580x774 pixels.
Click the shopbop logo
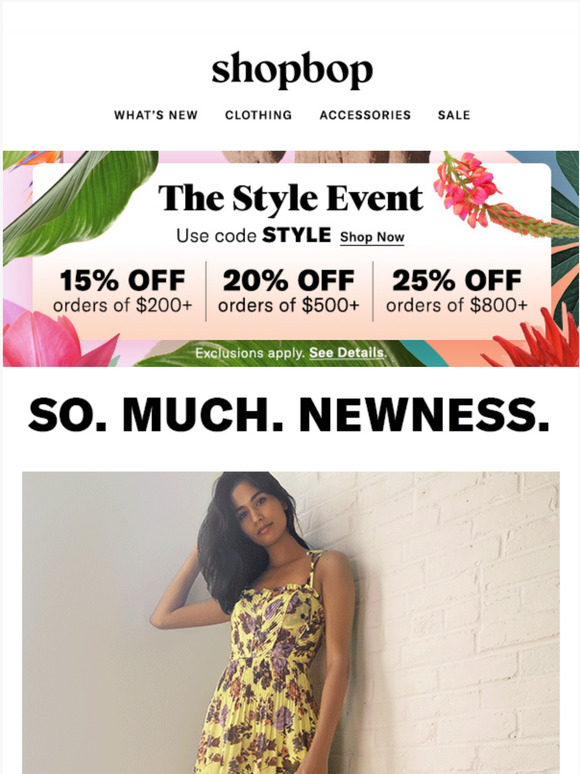pos(292,70)
